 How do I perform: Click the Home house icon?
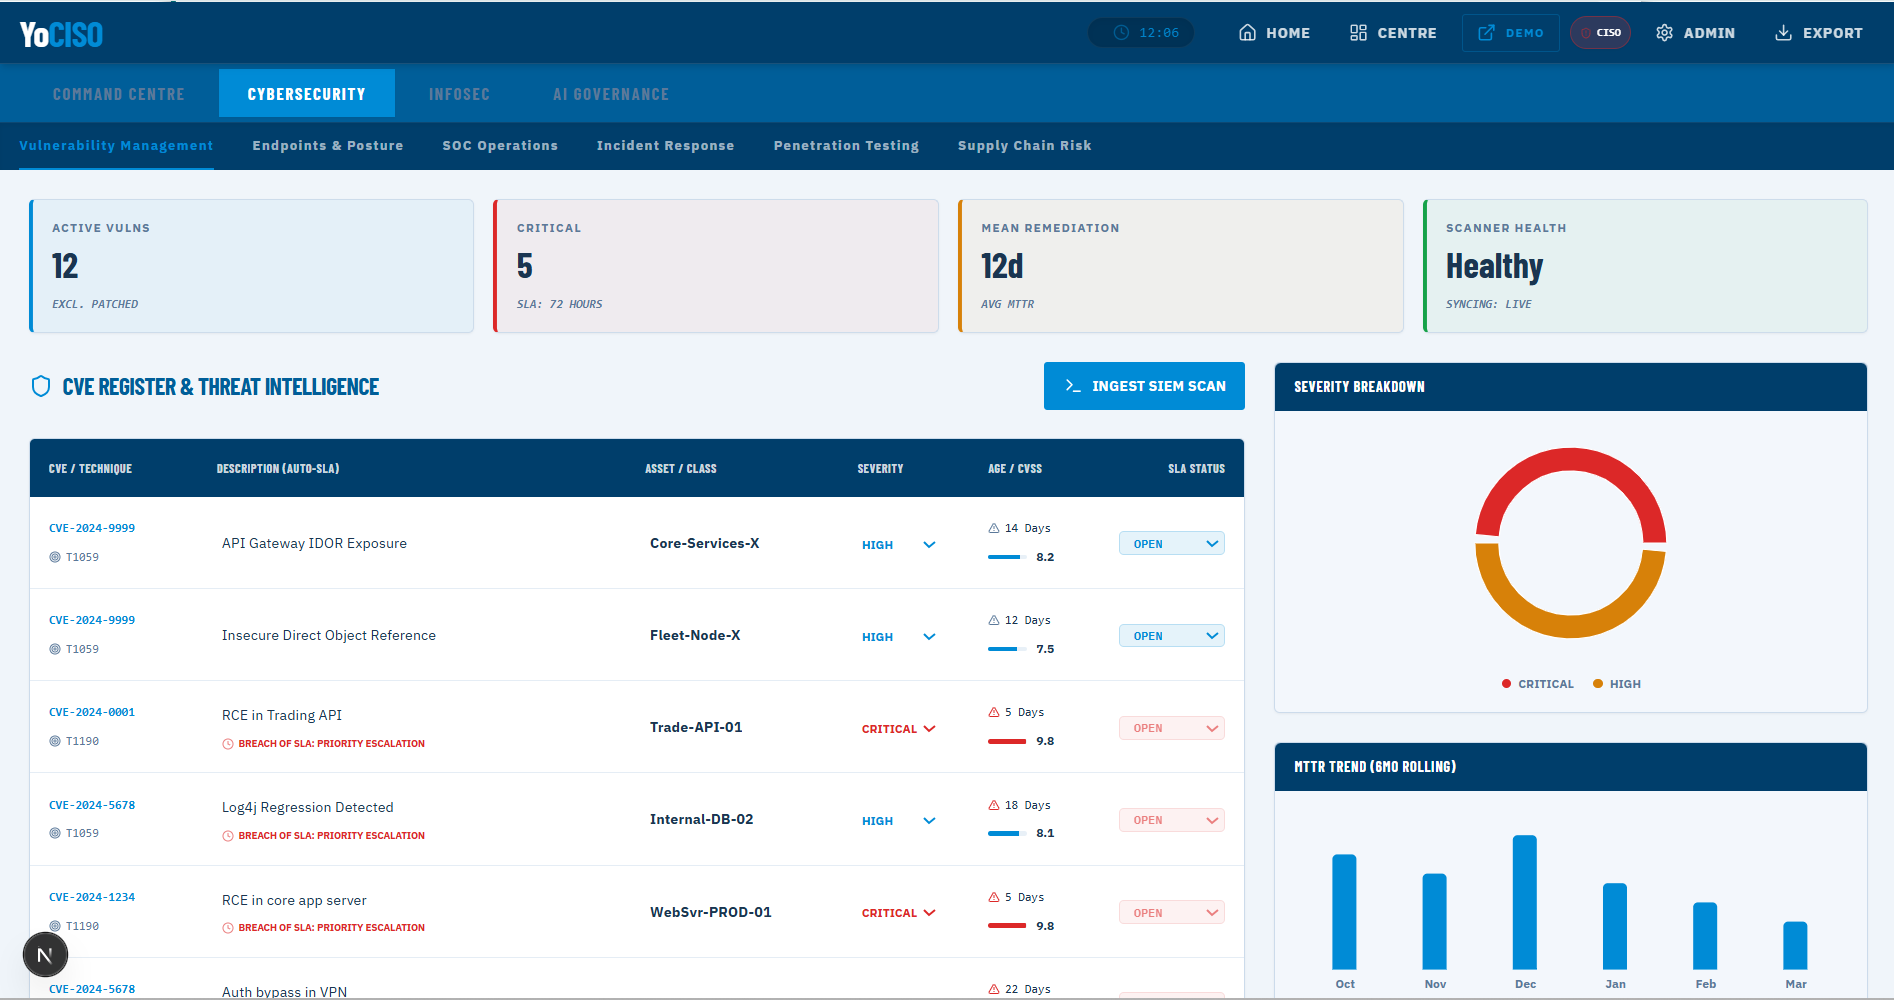coord(1247,33)
